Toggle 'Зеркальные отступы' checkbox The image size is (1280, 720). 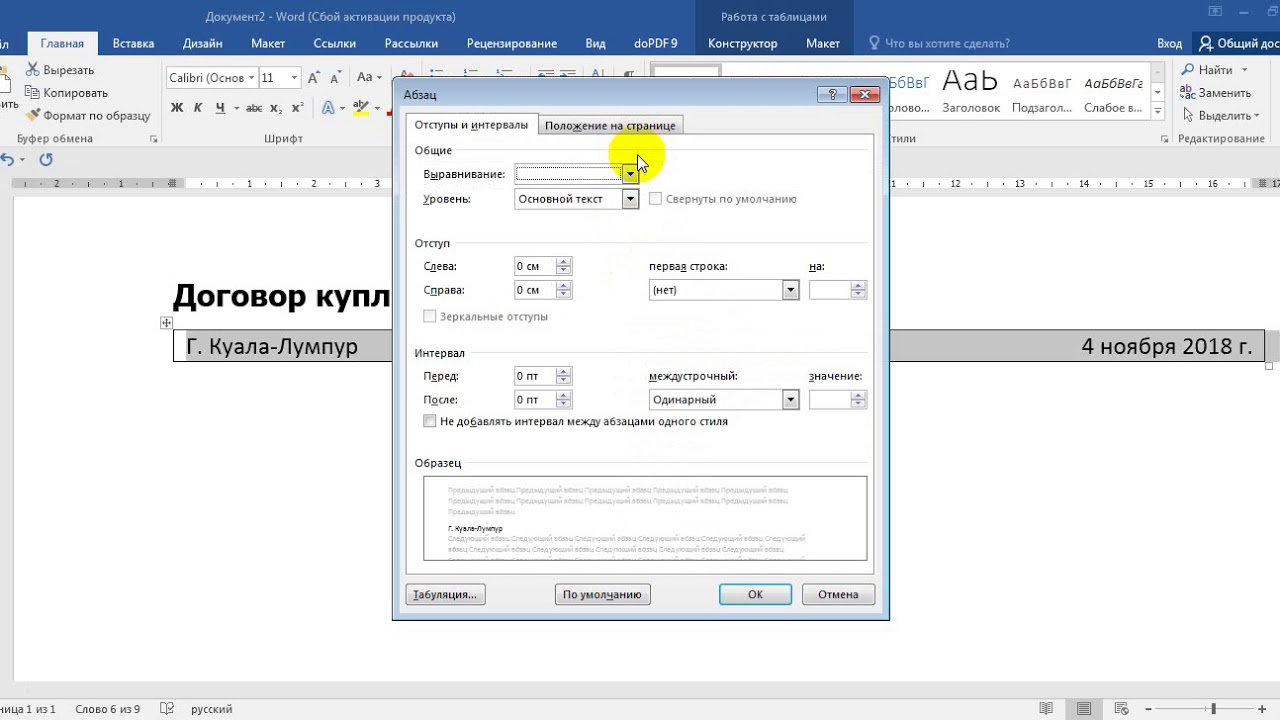point(430,316)
